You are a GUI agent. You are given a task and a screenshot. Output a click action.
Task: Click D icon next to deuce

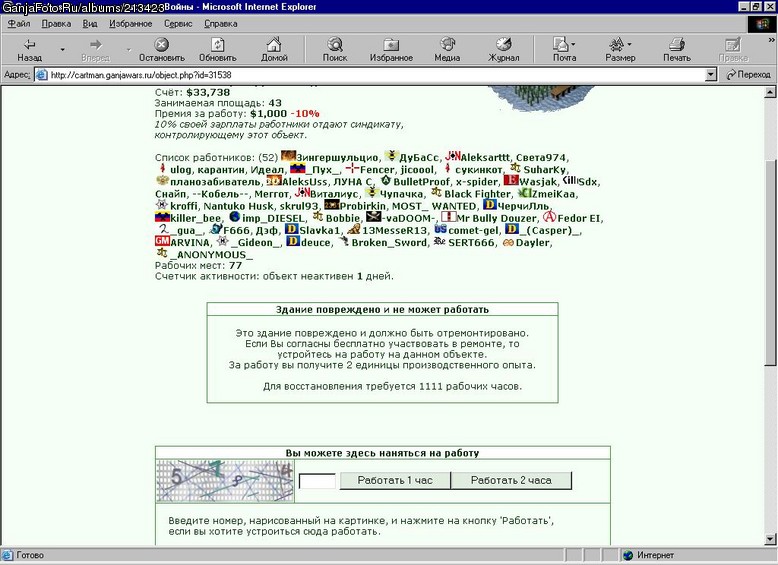click(x=293, y=241)
